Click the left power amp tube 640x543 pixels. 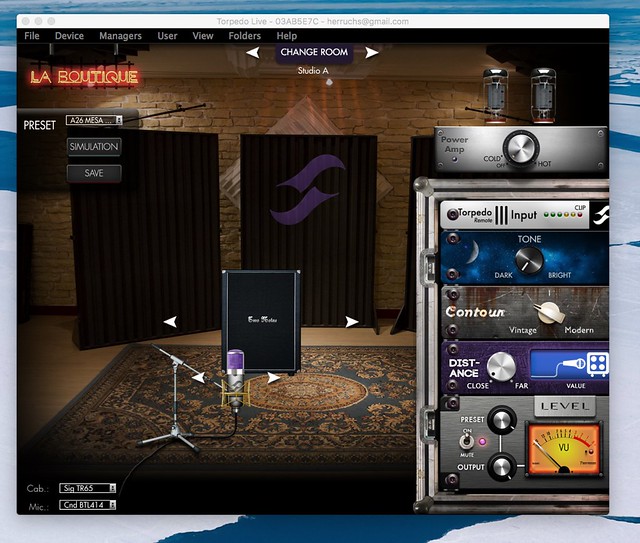495,95
